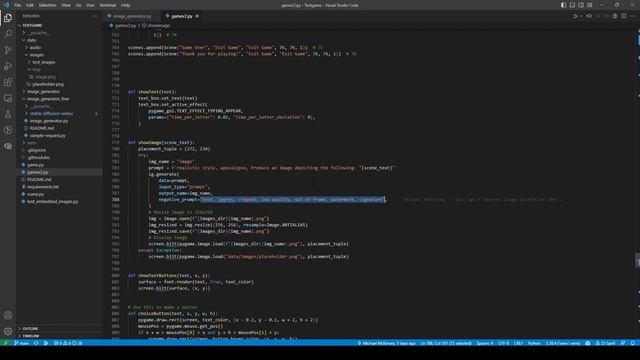Click the main branch indicator in status bar
640x360 pixels.
(x=22, y=343)
